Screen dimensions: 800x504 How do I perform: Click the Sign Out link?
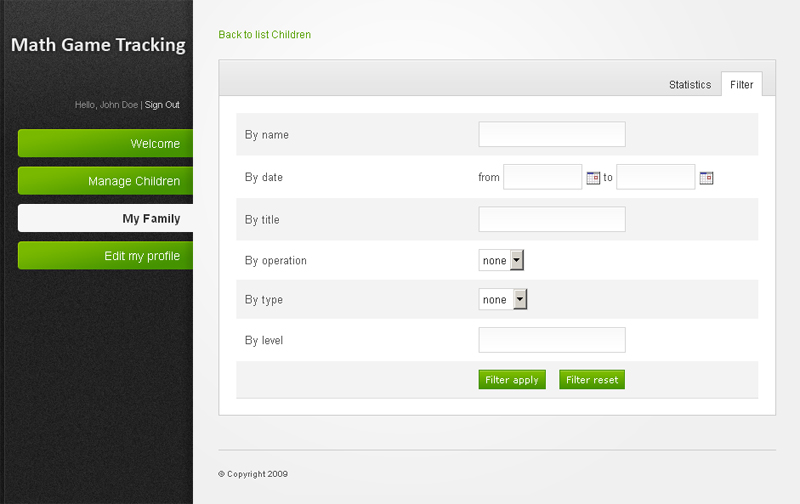[x=162, y=105]
